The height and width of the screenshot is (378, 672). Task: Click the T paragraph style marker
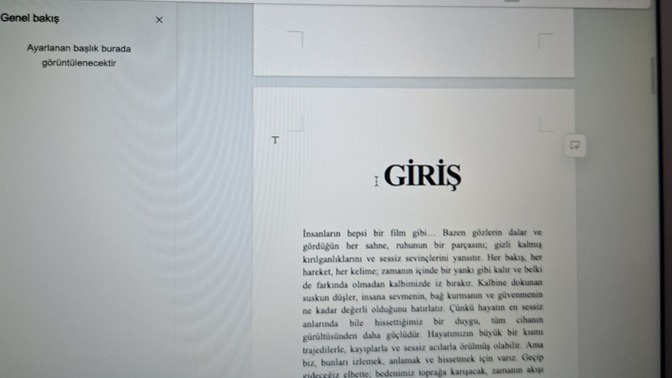coord(275,140)
